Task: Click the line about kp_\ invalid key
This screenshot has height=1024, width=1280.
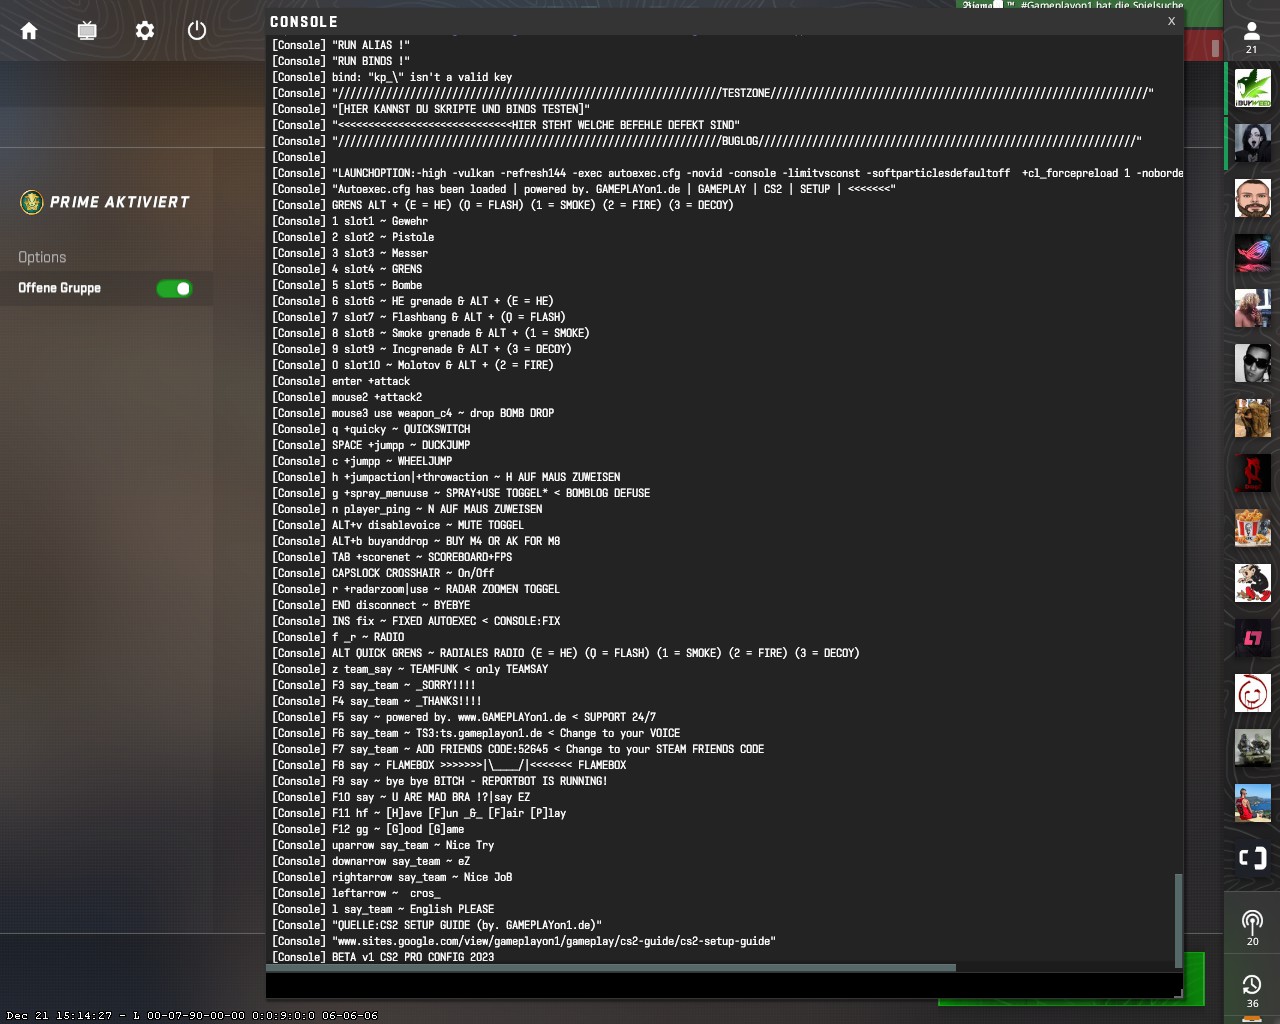Action: pos(392,77)
